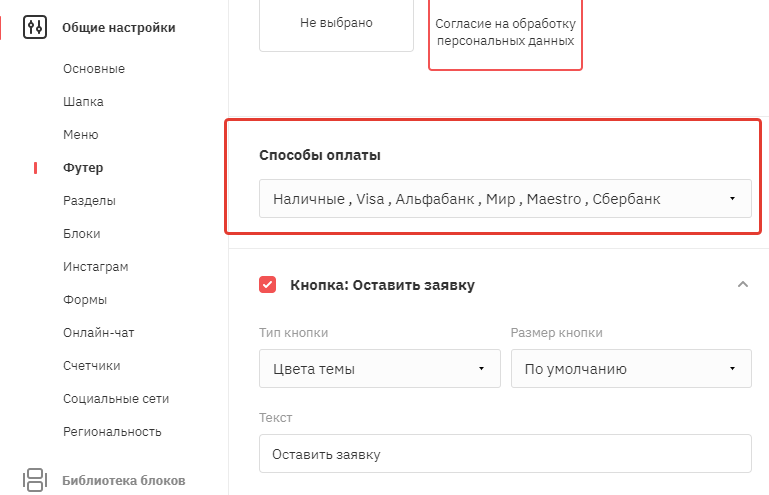Open the Способы оплаты dropdown
This screenshot has width=769, height=495.
tap(505, 199)
